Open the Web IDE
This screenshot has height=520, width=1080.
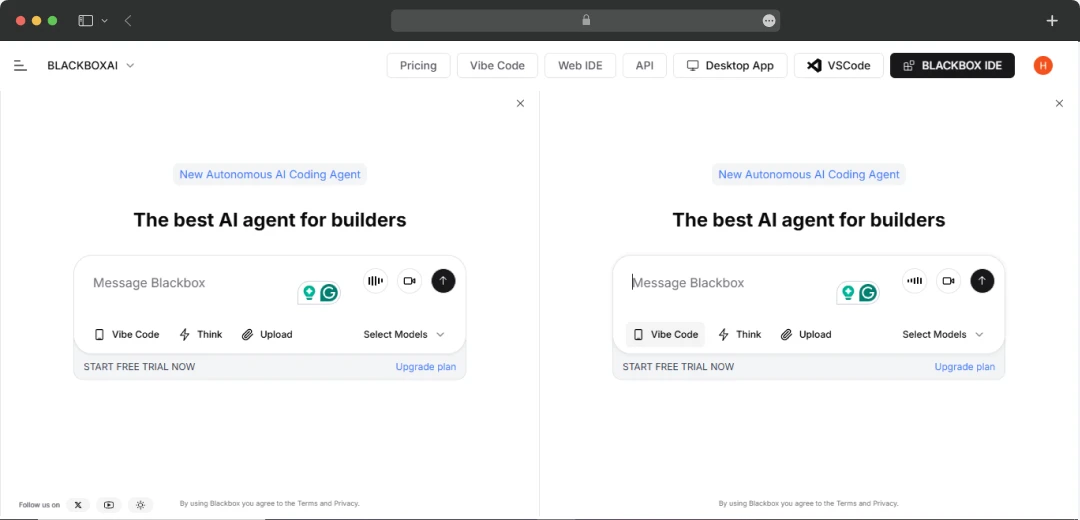(x=580, y=65)
